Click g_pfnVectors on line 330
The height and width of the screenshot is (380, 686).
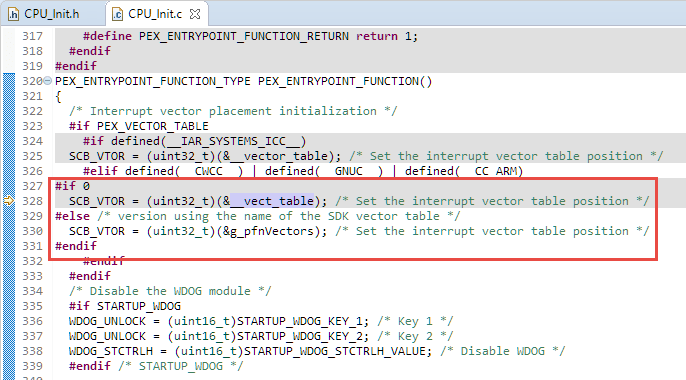coord(272,231)
